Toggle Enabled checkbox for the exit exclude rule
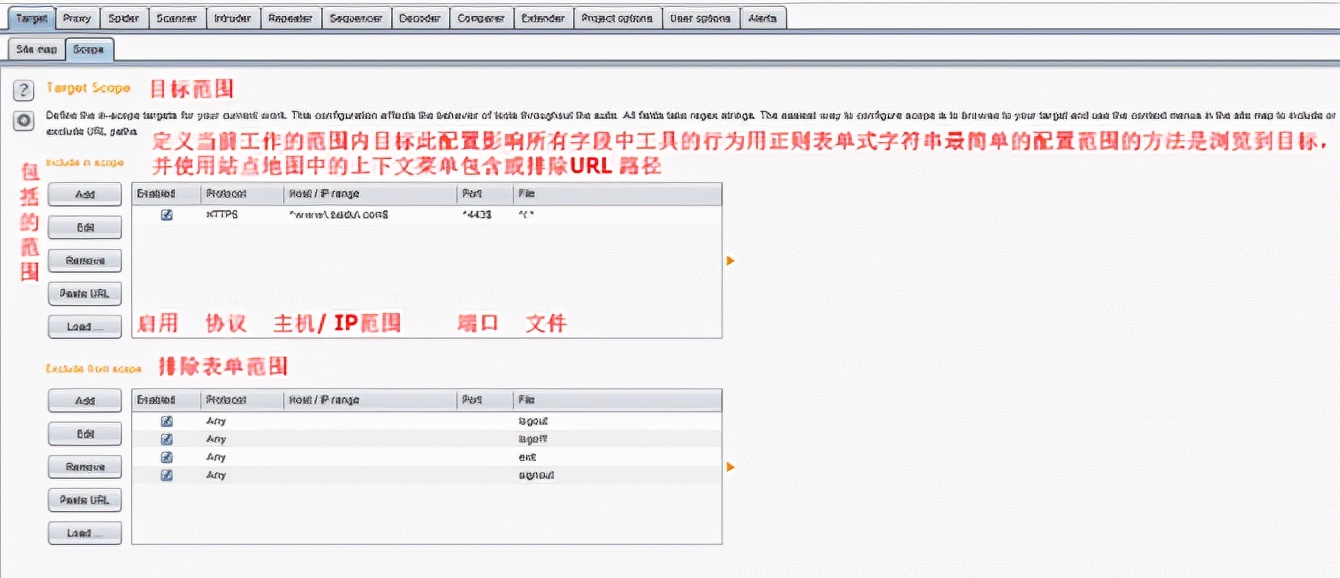This screenshot has width=1340, height=578. pyautogui.click(x=167, y=457)
